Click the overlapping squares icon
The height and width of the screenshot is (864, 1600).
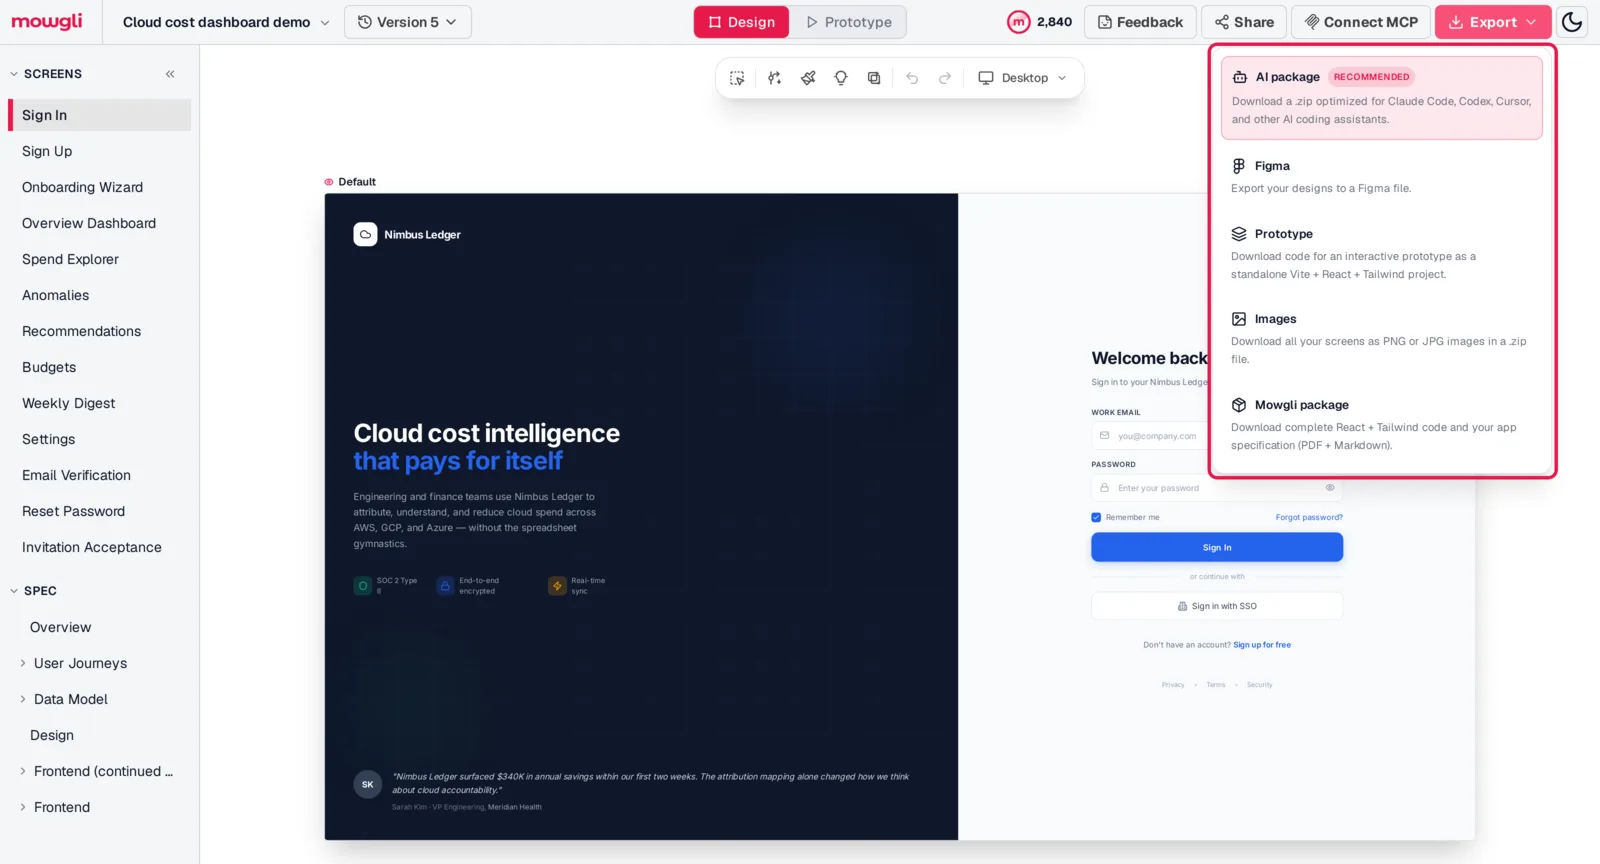874,78
